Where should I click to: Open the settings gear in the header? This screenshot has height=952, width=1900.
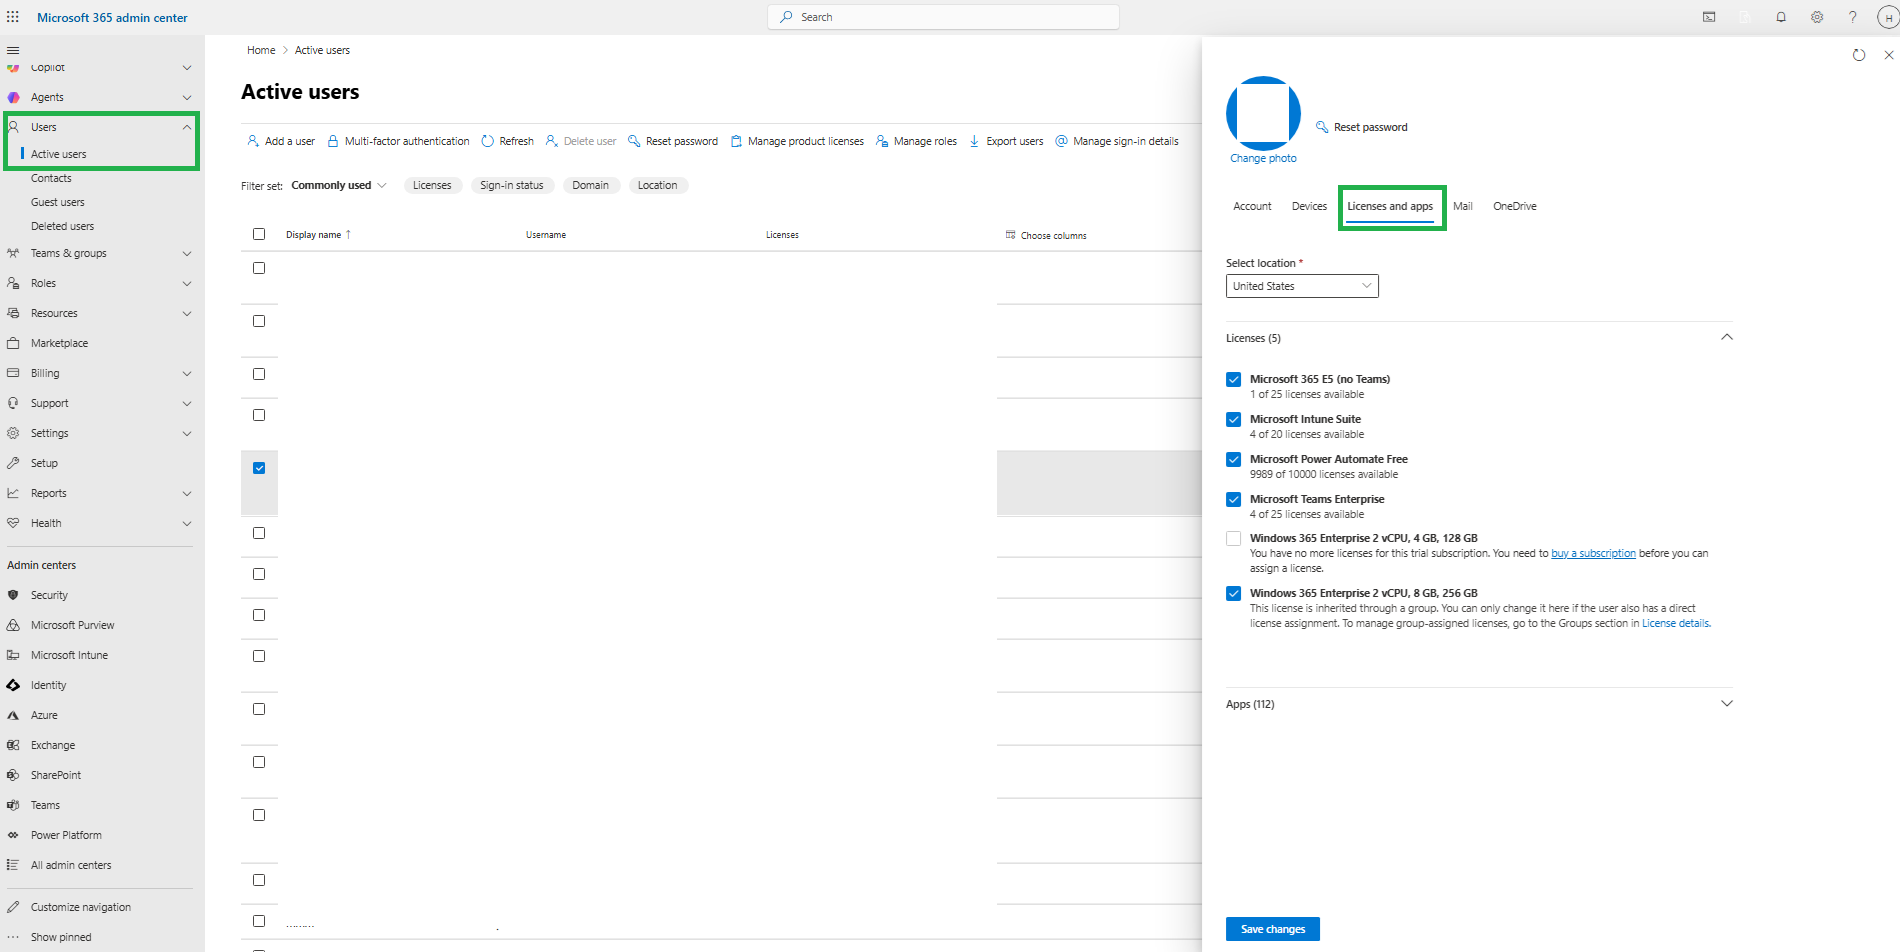pos(1817,17)
